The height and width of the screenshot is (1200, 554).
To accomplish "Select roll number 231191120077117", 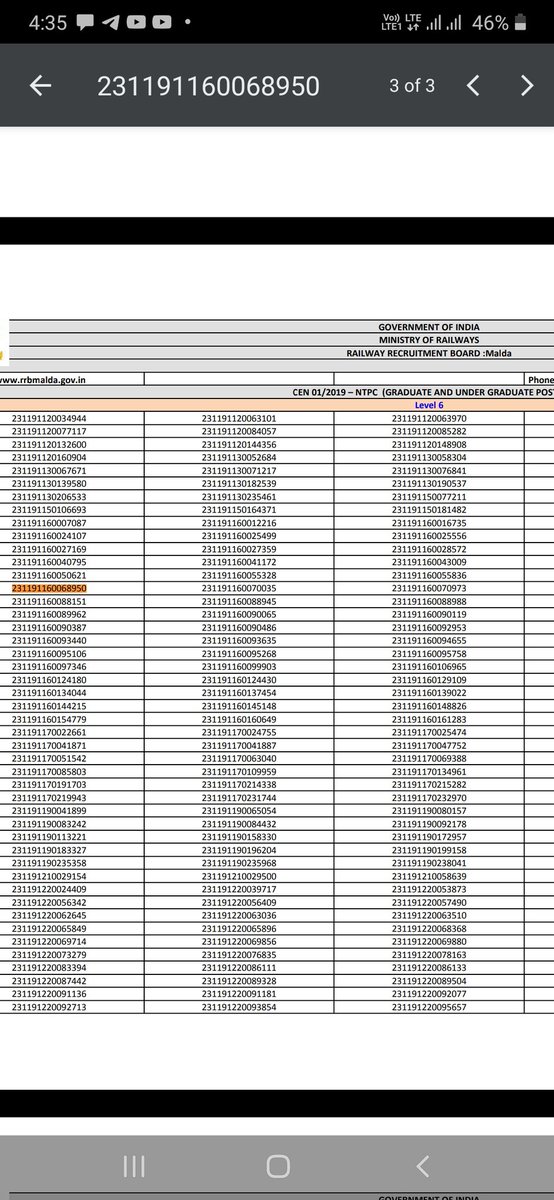I will point(49,431).
